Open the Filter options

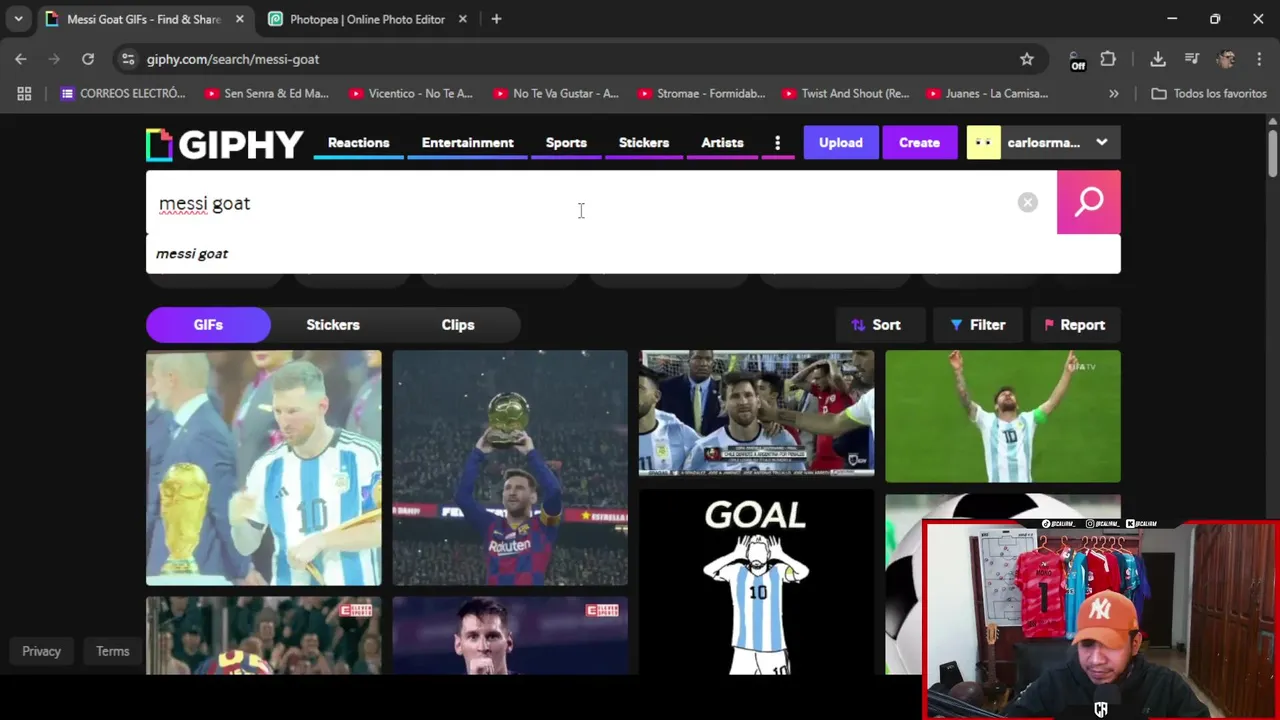(977, 325)
